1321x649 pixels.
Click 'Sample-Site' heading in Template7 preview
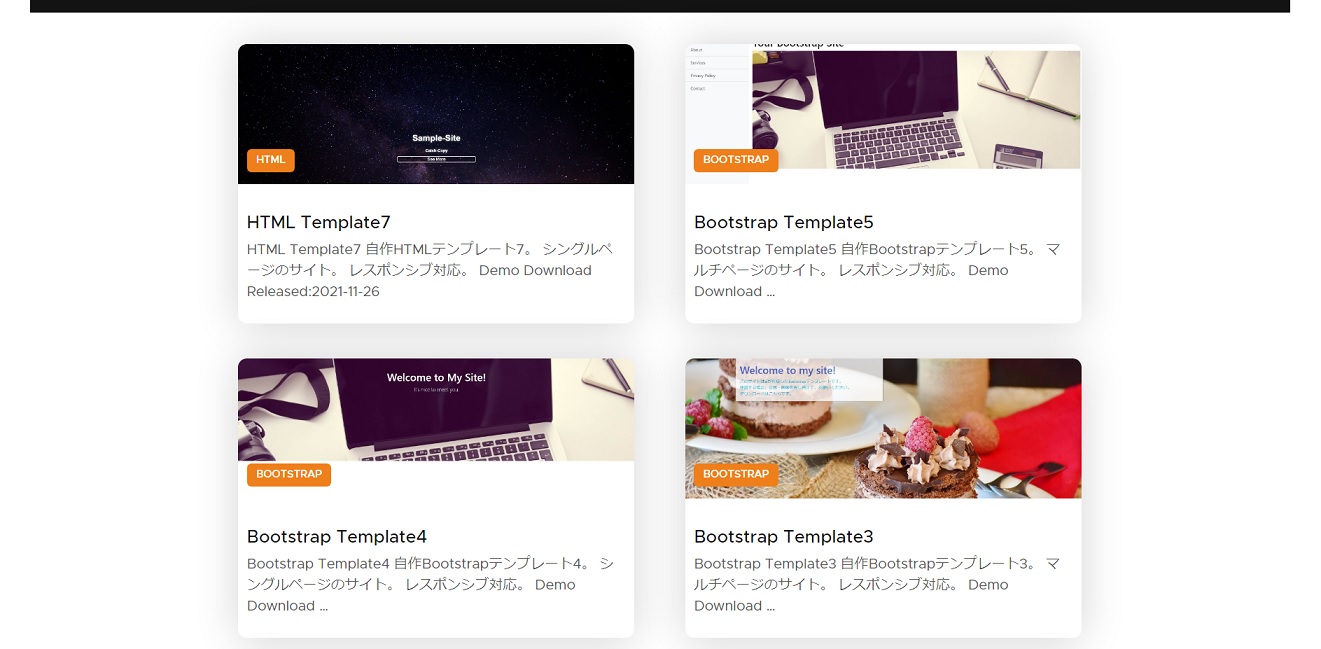pos(436,138)
